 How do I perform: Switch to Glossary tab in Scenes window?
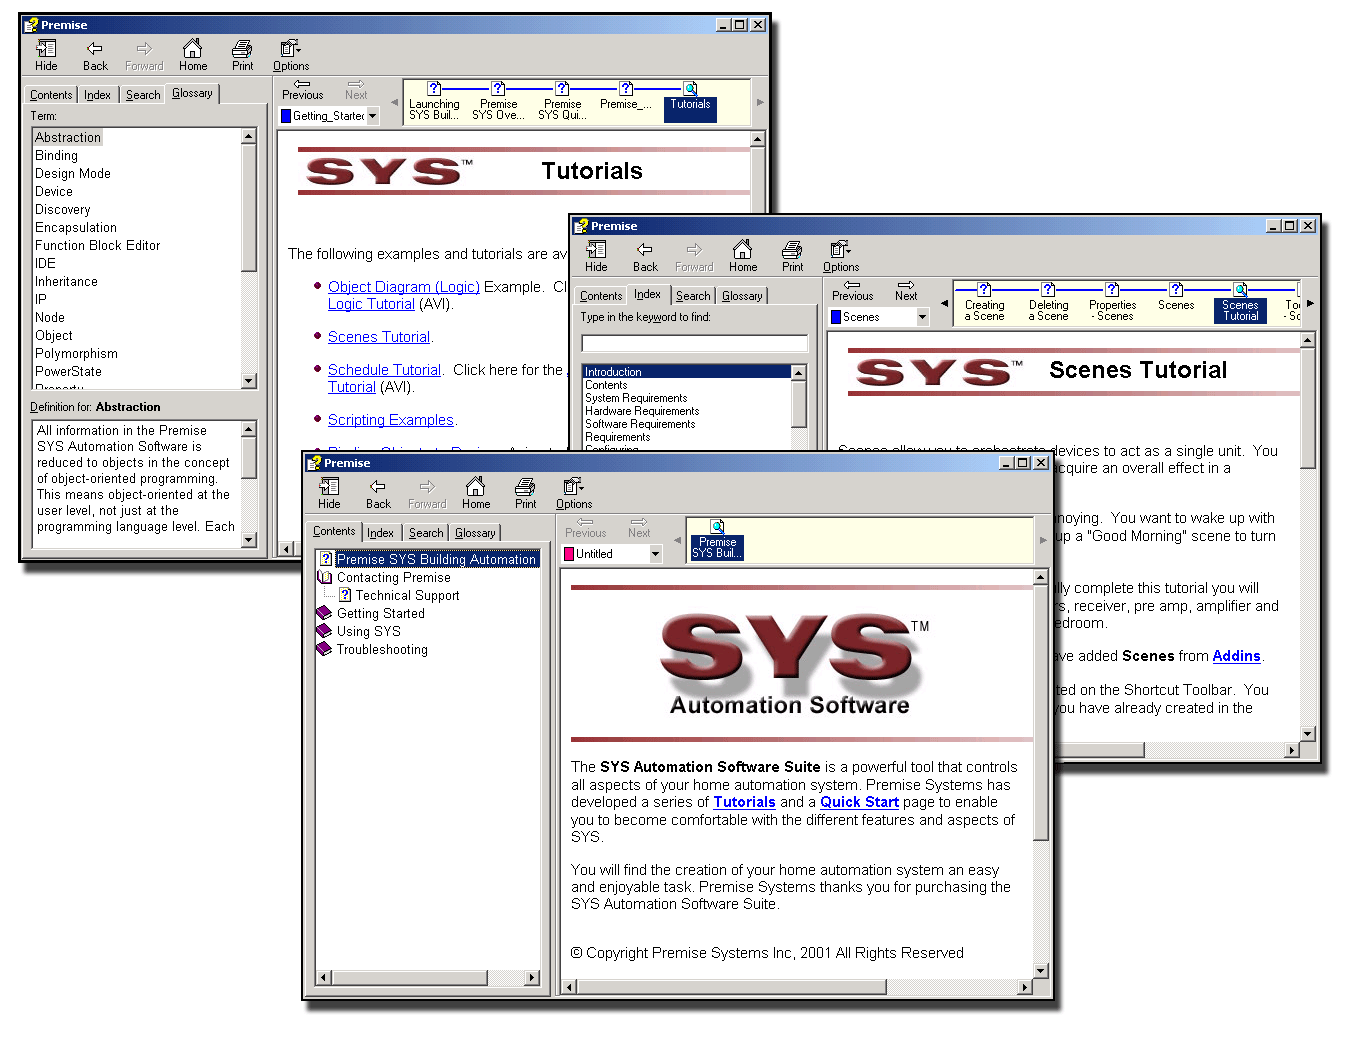[742, 296]
